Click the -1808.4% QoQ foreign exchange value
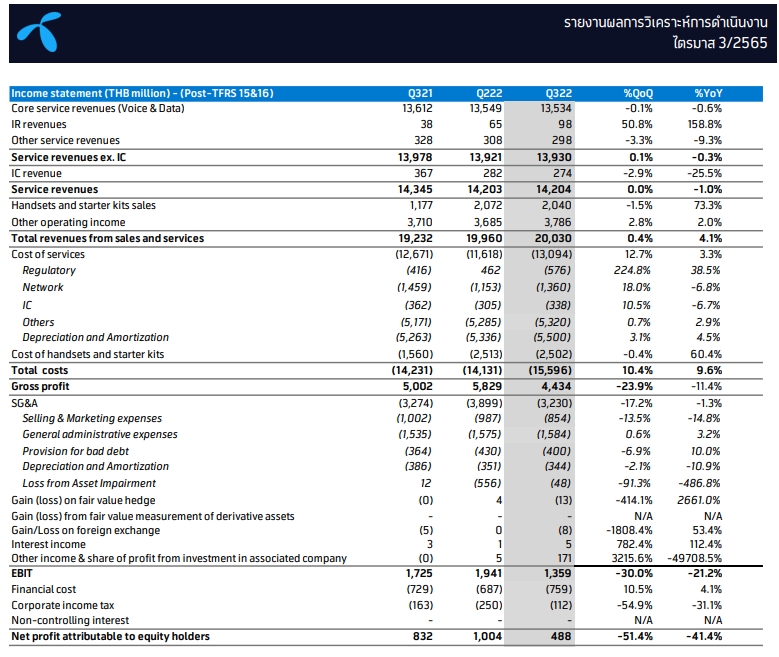This screenshot has height=657, width=779. pos(629,530)
